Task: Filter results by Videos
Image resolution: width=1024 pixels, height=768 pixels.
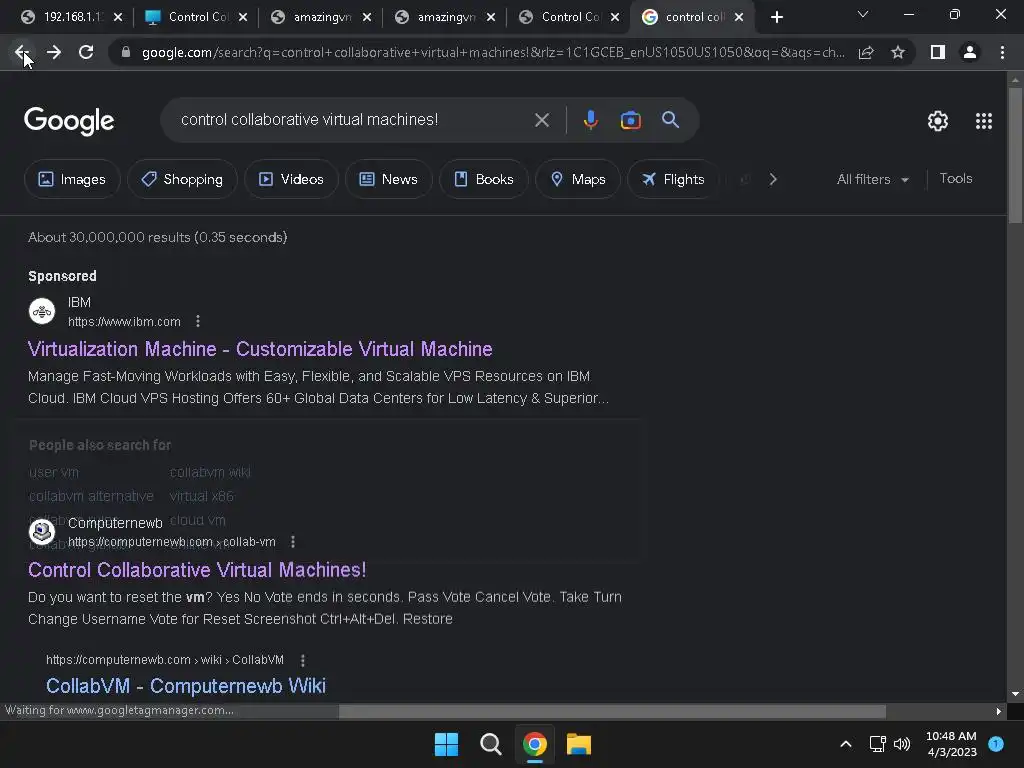Action: (x=291, y=179)
